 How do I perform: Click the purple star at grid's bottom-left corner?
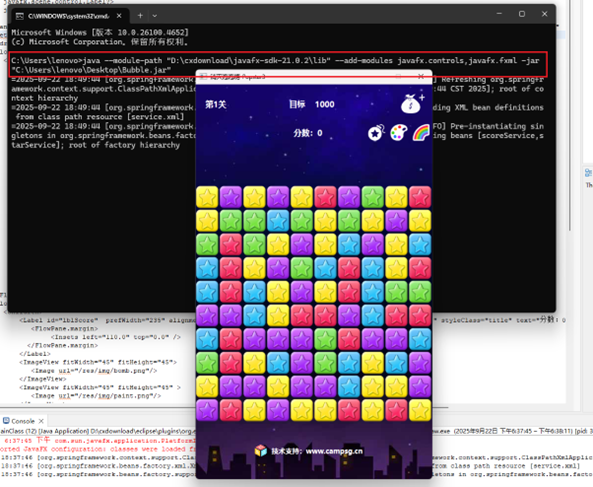click(207, 410)
